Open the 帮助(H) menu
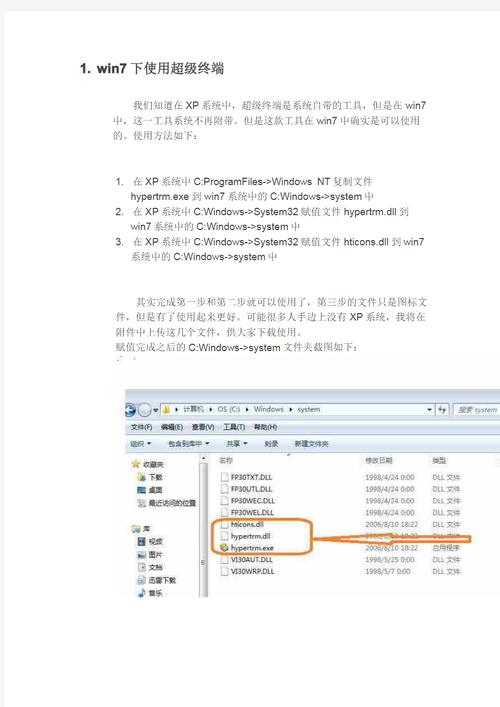Screen dimensions: 500x707 (266, 427)
